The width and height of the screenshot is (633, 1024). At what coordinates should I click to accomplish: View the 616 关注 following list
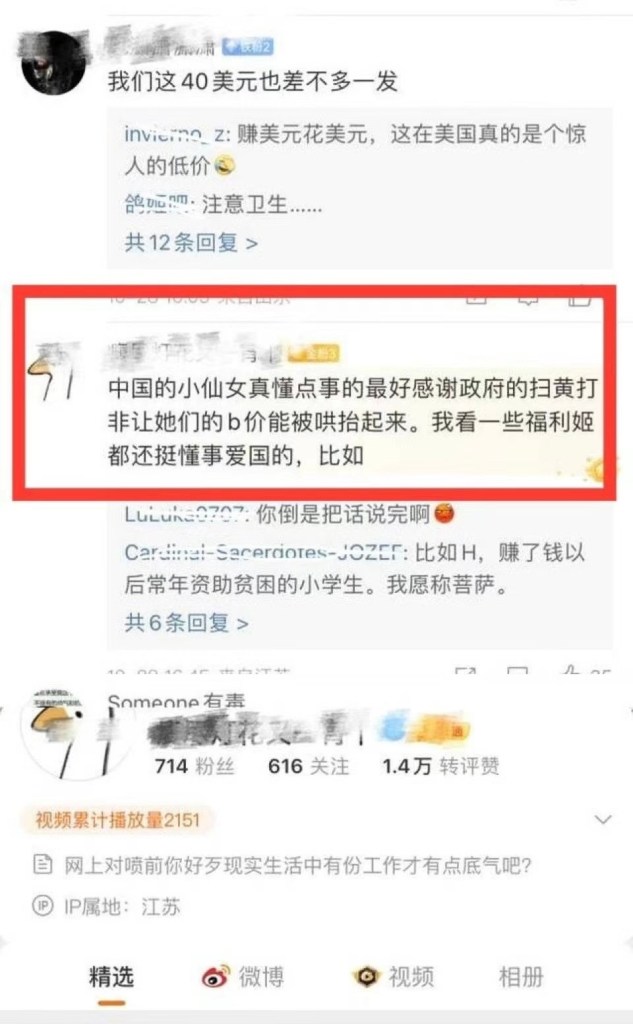tap(308, 766)
